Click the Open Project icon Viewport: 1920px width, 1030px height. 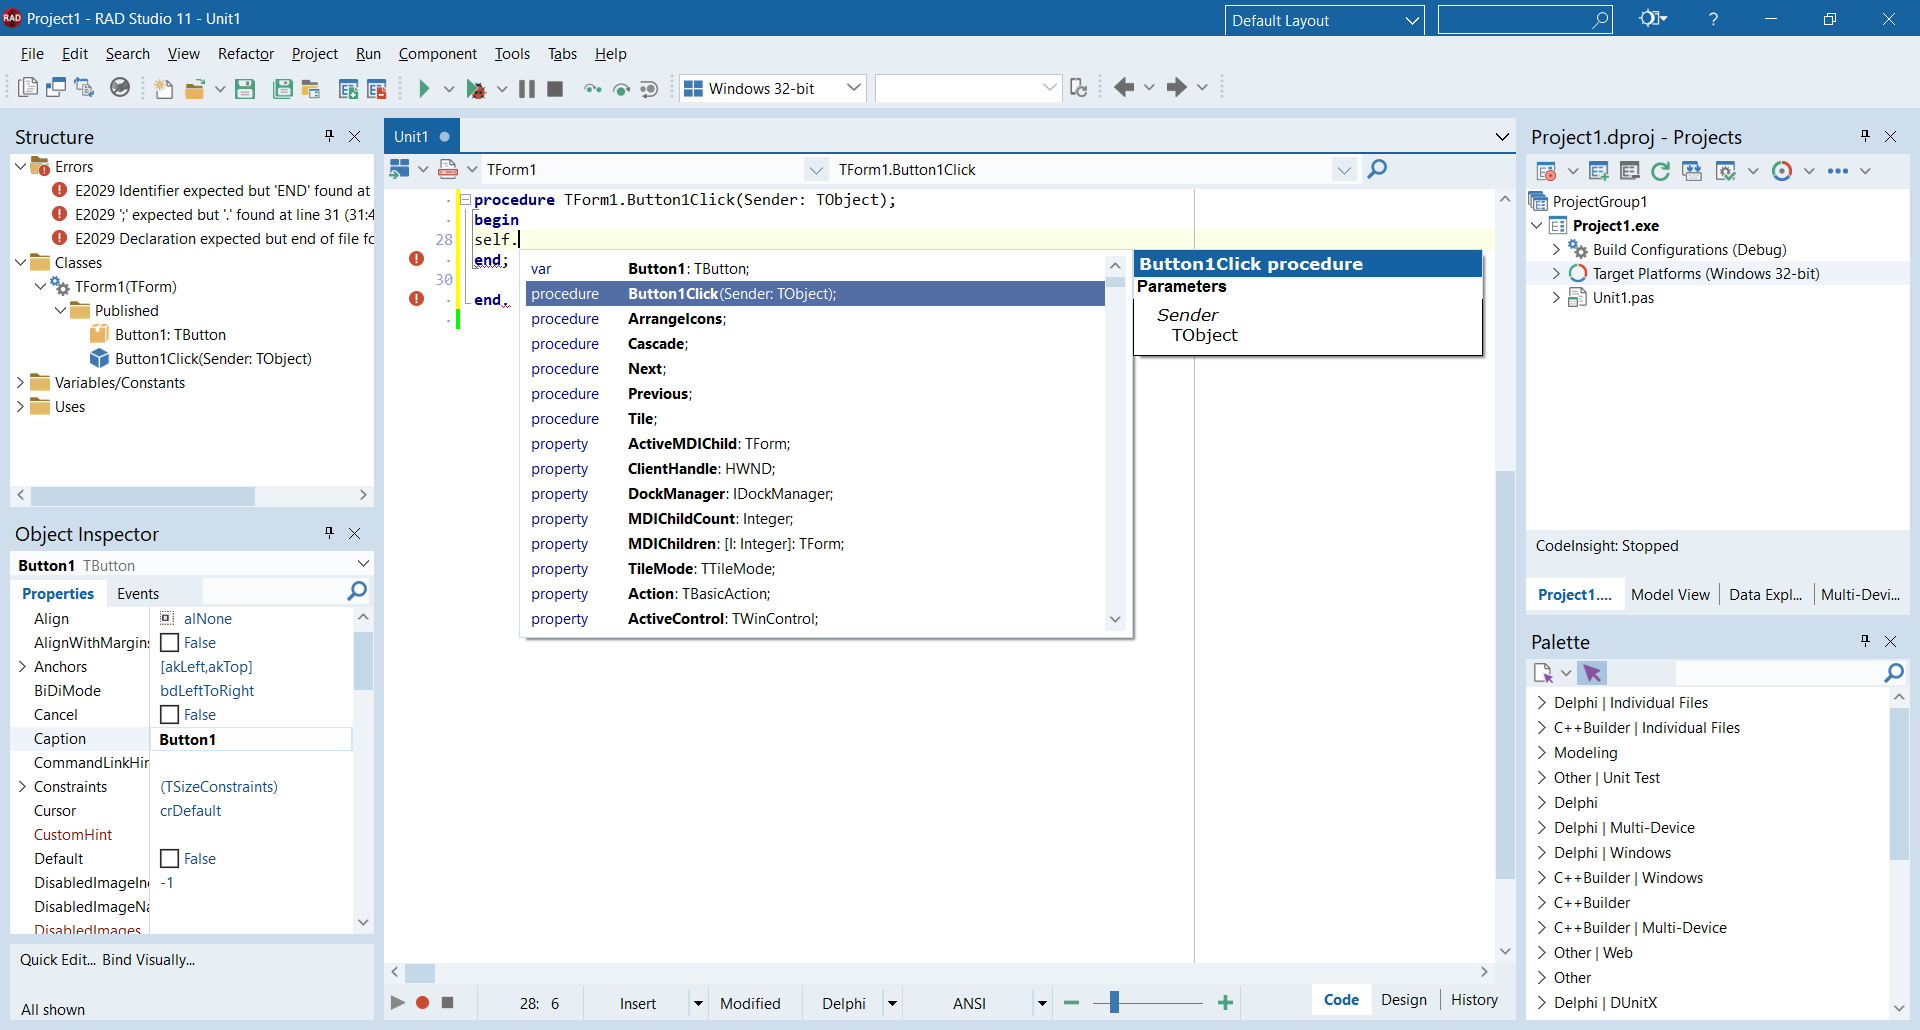point(311,89)
